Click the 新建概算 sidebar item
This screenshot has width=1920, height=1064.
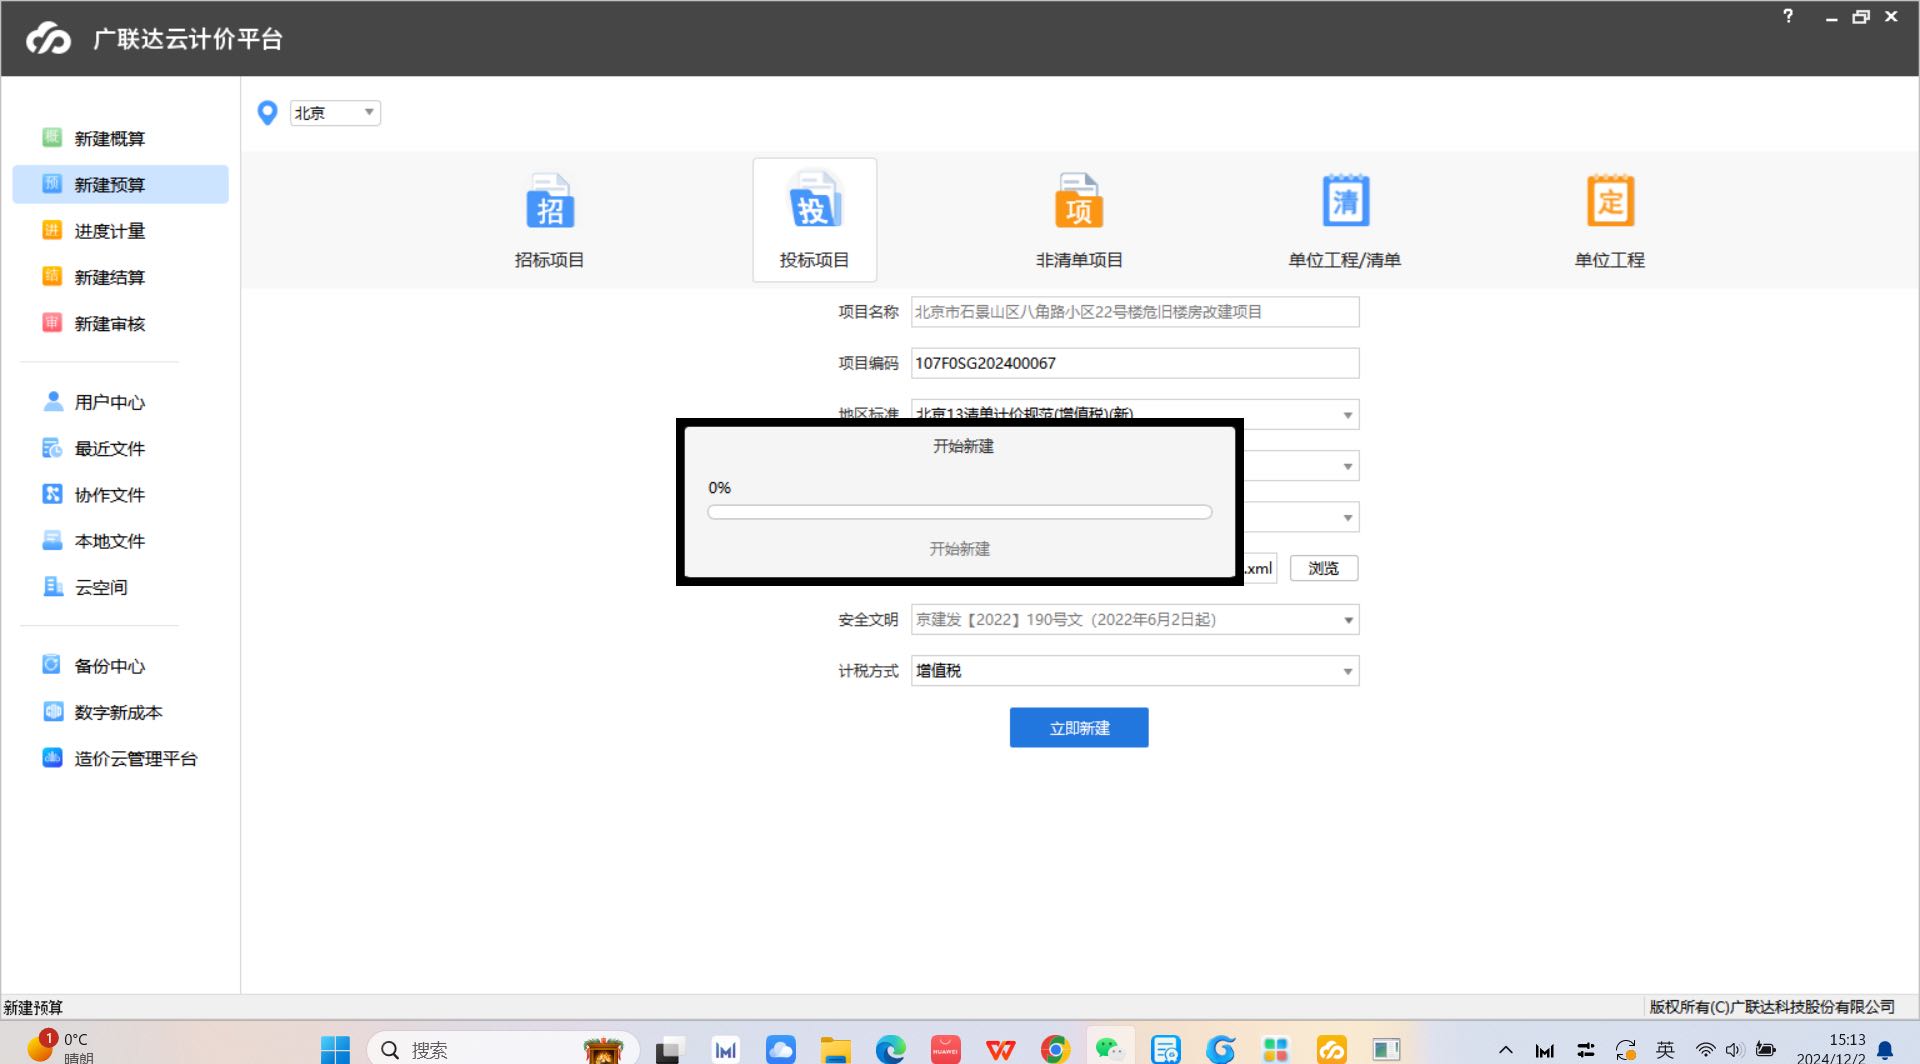click(120, 138)
